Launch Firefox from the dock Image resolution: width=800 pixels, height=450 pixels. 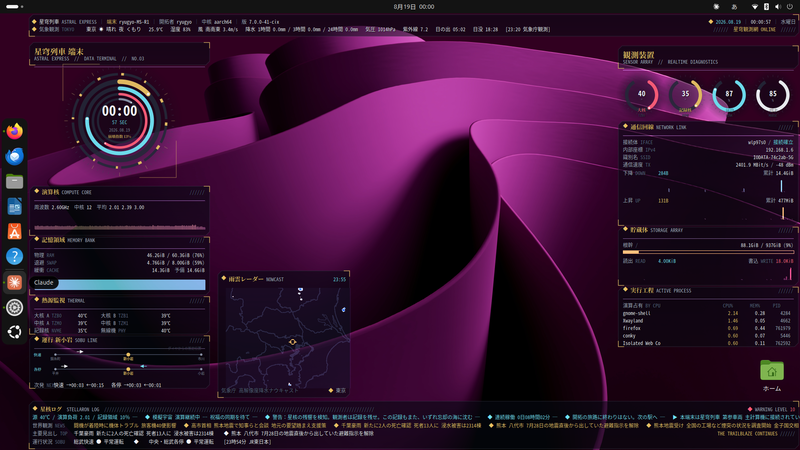pos(14,131)
